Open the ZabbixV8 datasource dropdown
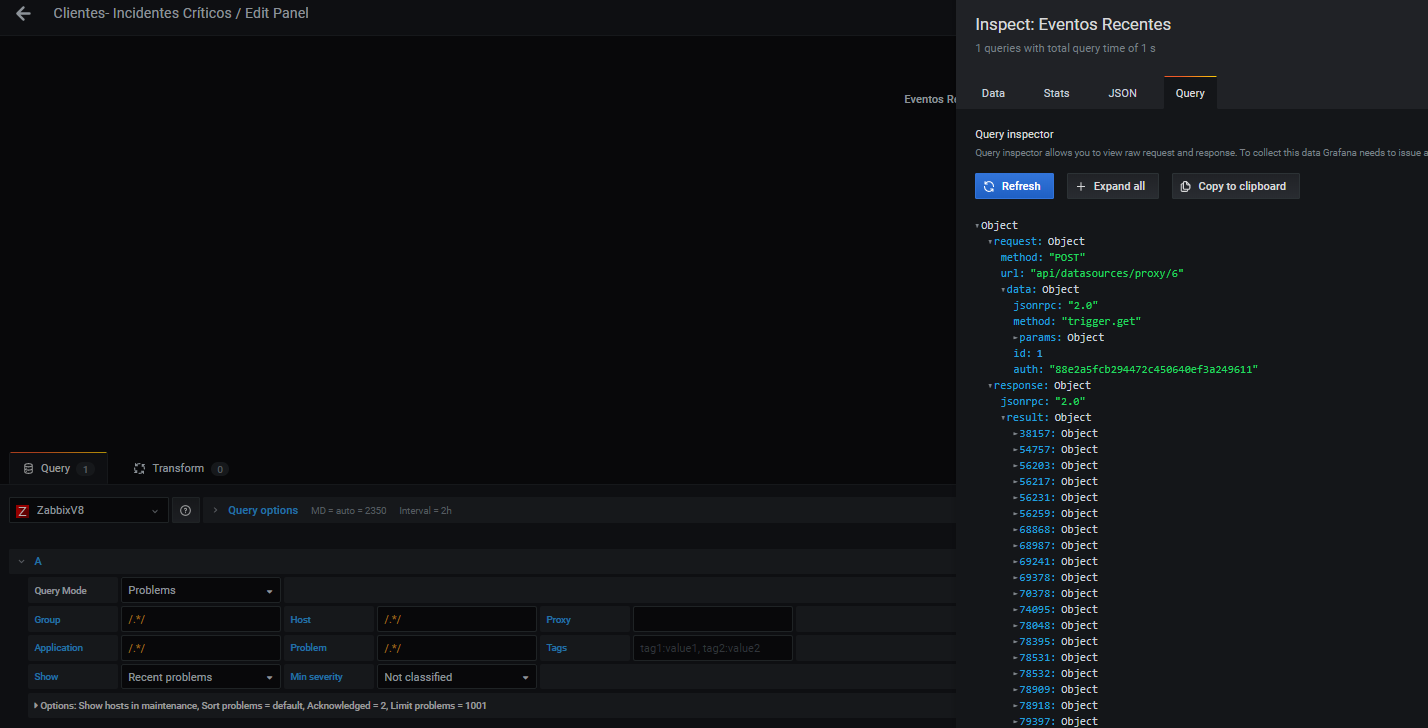Screen dimensions: 1428x728 (89, 510)
